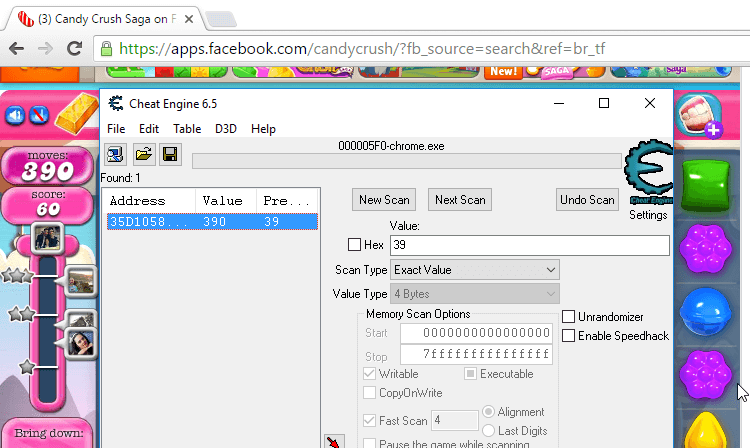
Task: Enable the Hex checkbox
Action: pos(354,245)
